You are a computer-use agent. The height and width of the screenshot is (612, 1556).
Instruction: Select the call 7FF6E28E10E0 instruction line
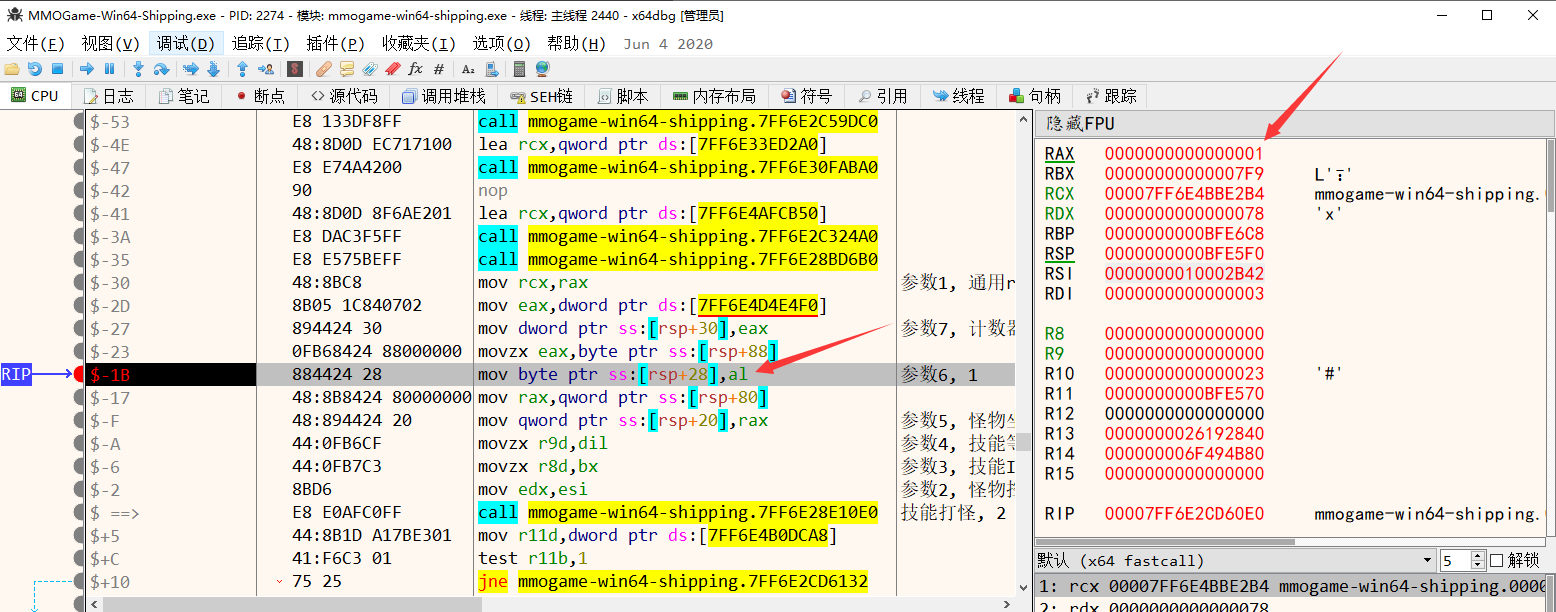(x=678, y=513)
